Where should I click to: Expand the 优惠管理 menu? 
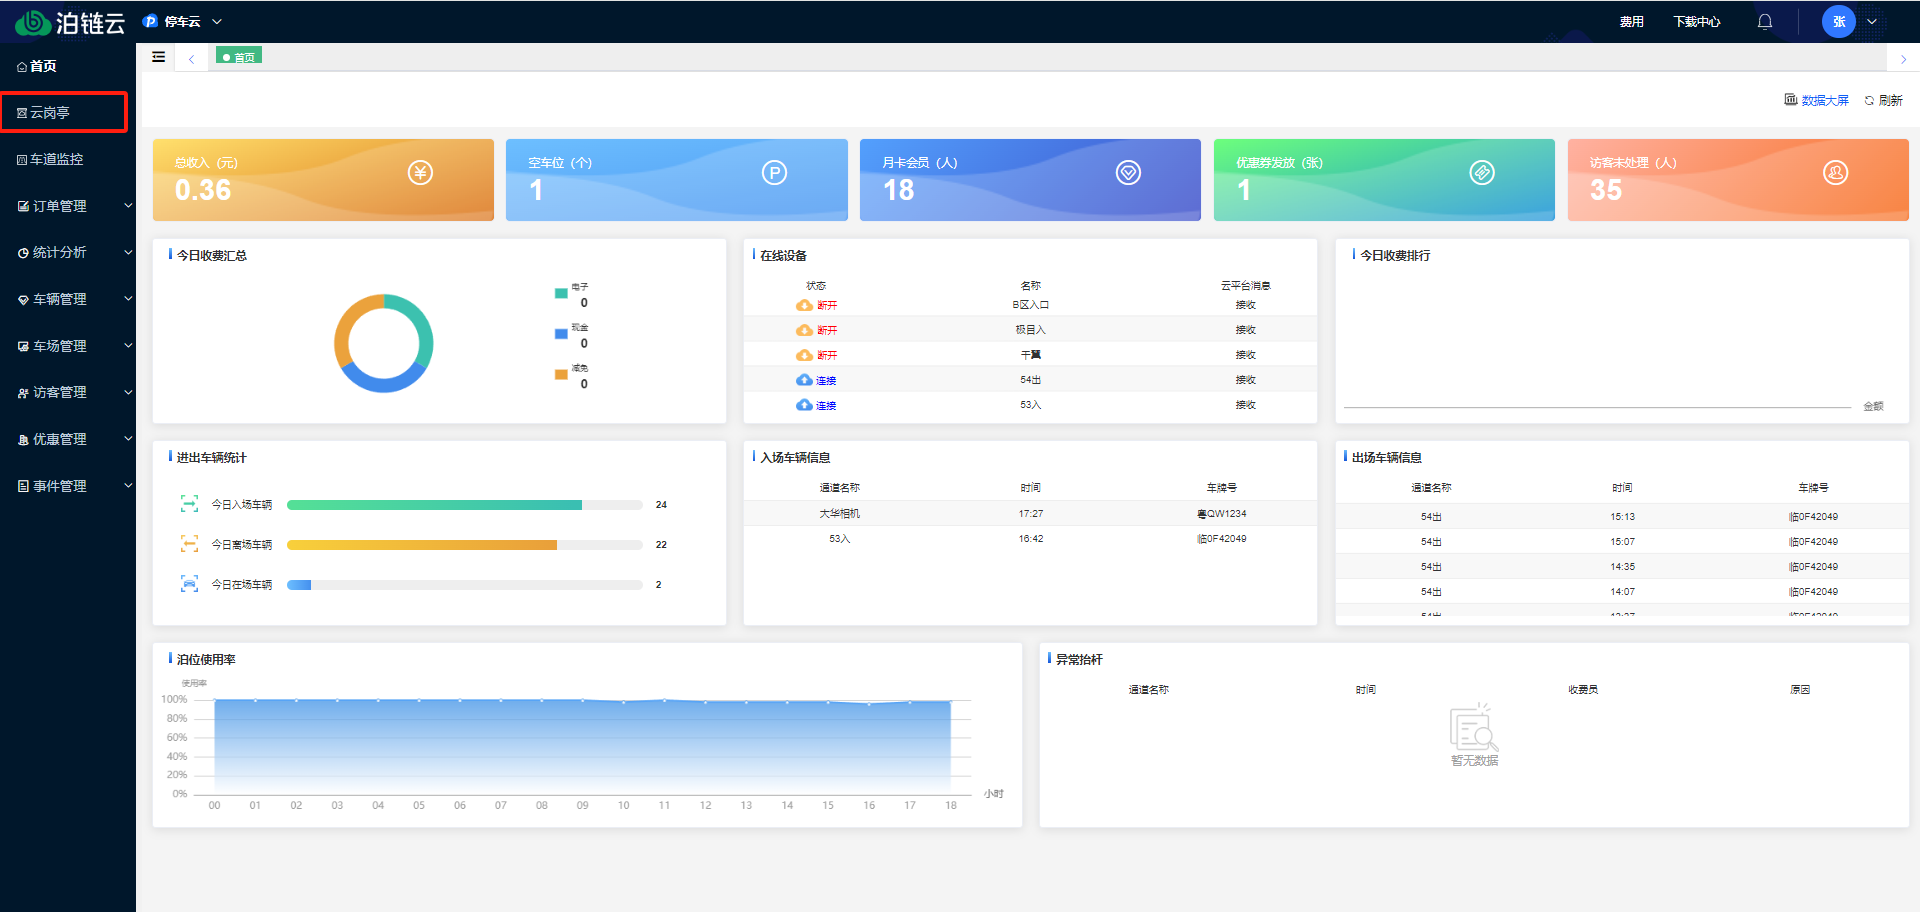click(x=68, y=439)
